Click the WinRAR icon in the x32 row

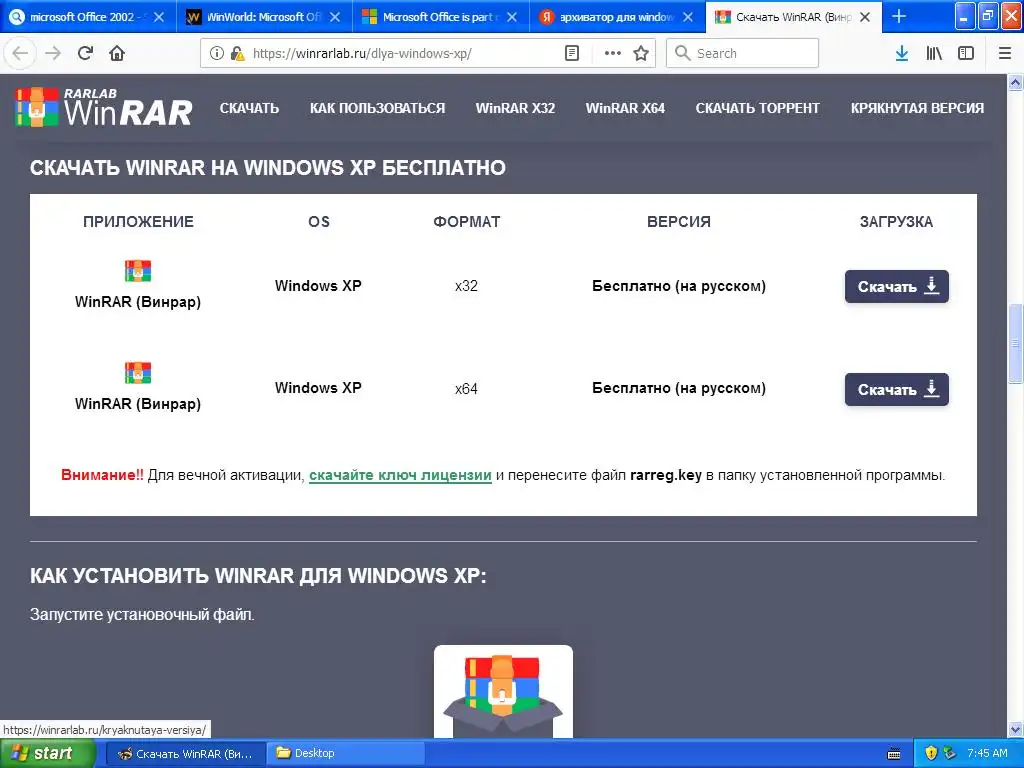pos(138,270)
